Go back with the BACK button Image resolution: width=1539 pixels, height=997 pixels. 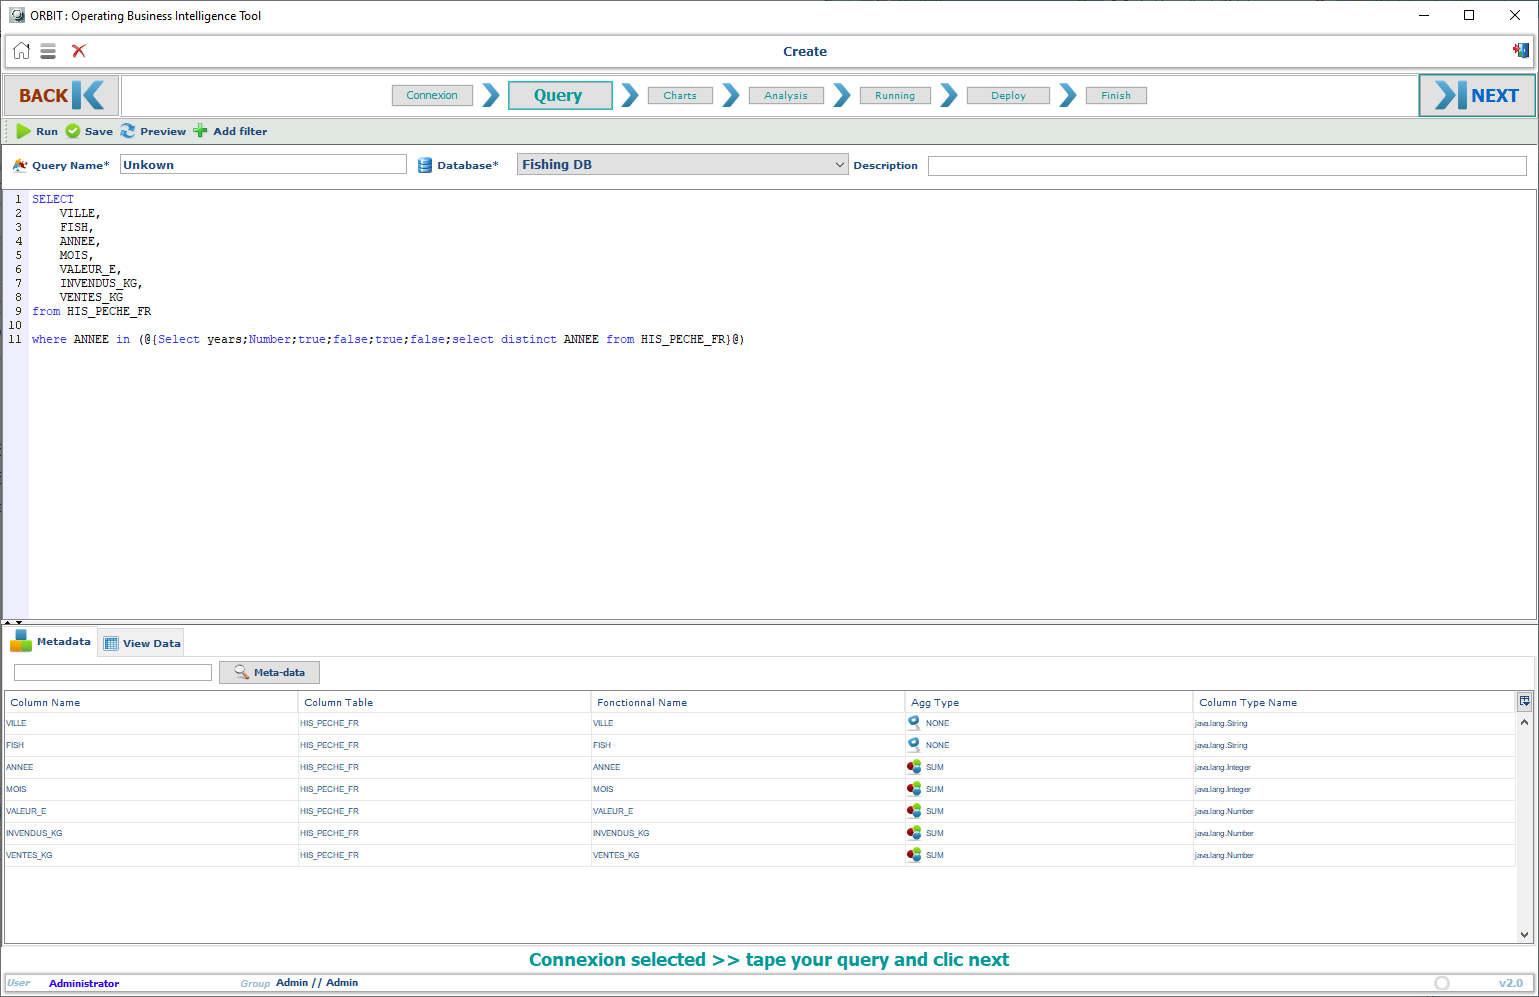point(61,96)
